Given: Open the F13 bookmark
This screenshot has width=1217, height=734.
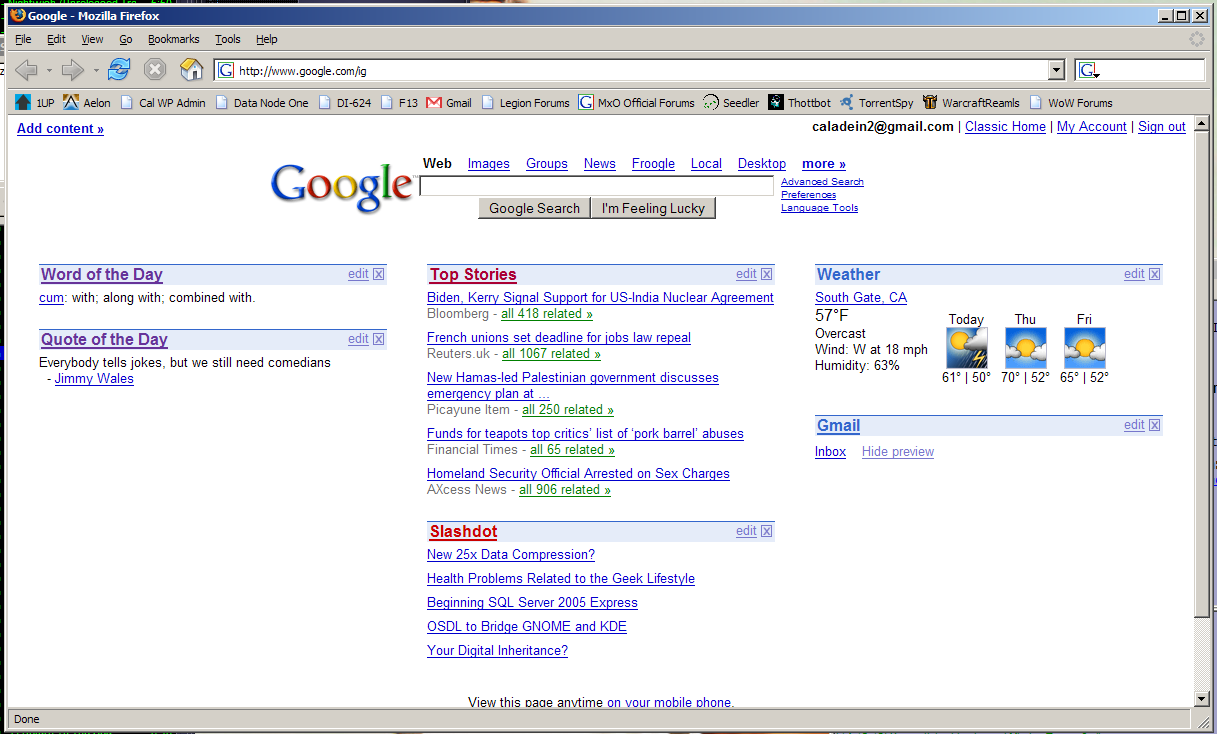Looking at the screenshot, I should click(399, 102).
